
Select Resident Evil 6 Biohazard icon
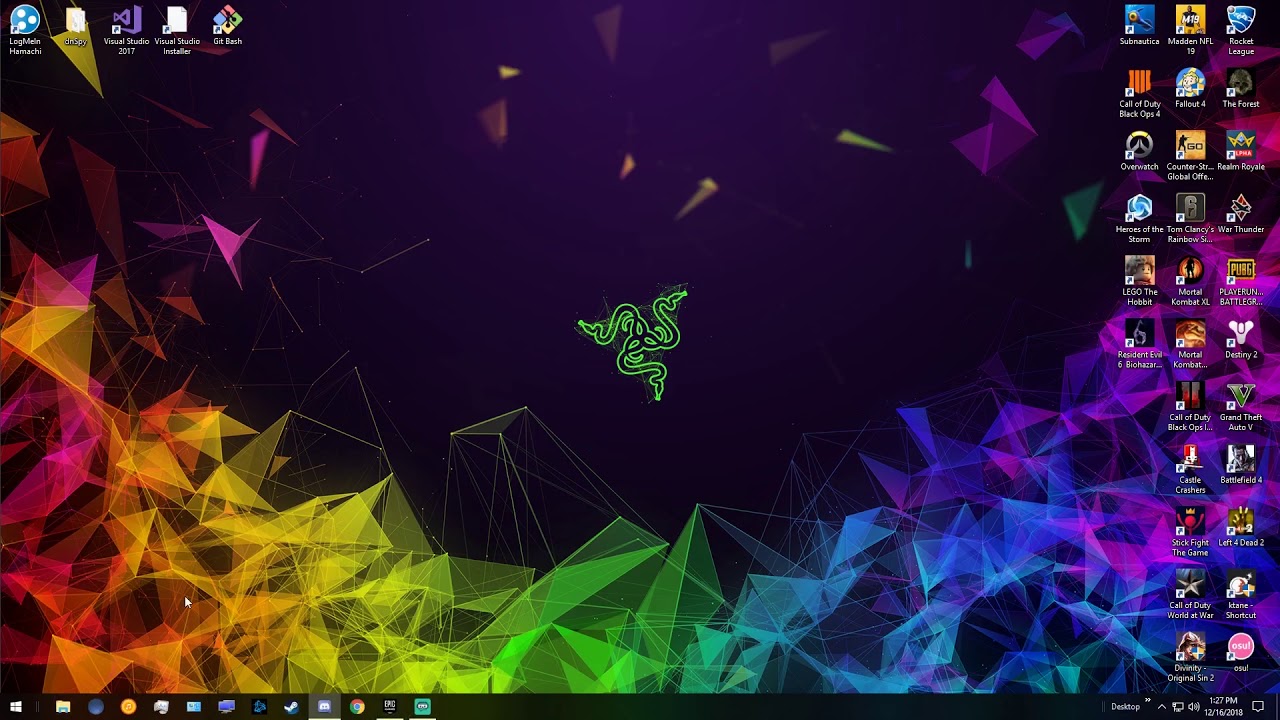point(1139,345)
